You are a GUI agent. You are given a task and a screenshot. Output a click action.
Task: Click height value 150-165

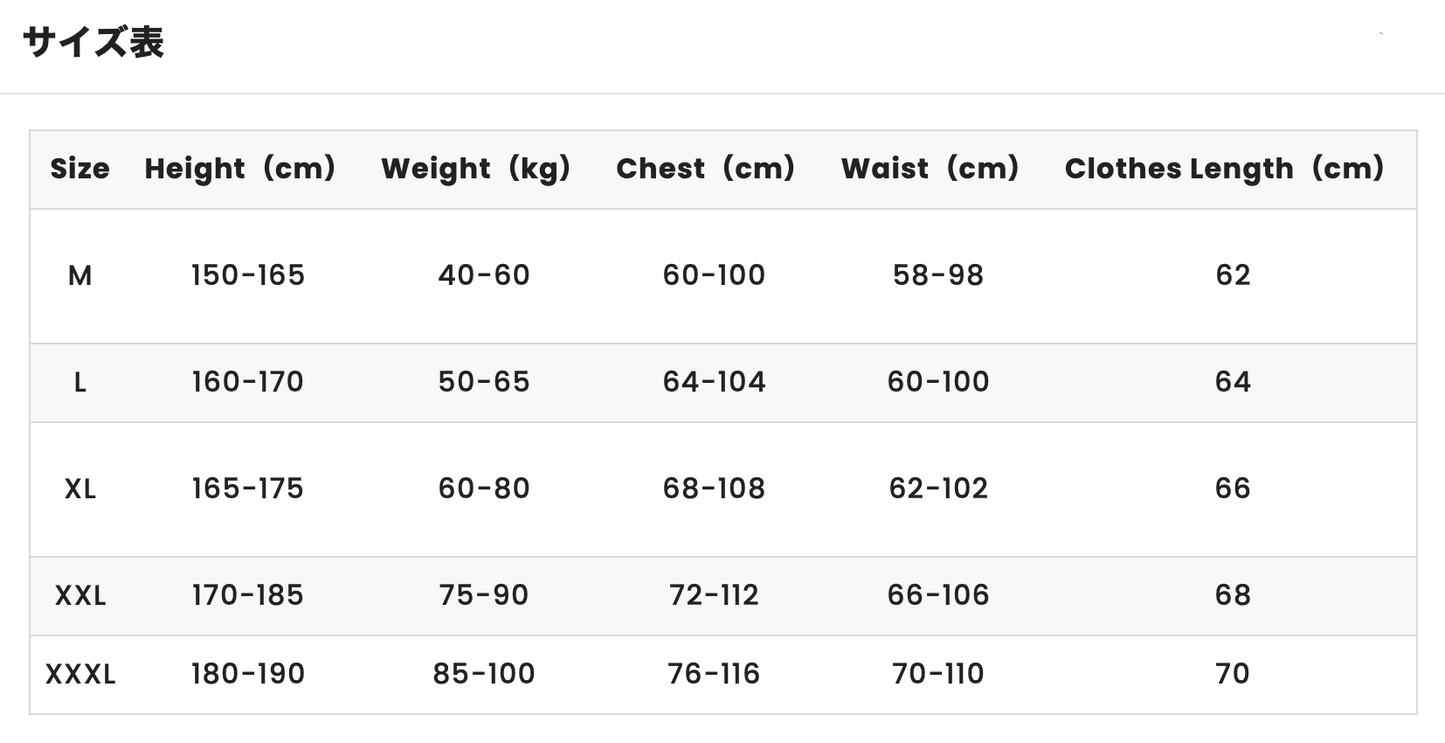pos(248,275)
